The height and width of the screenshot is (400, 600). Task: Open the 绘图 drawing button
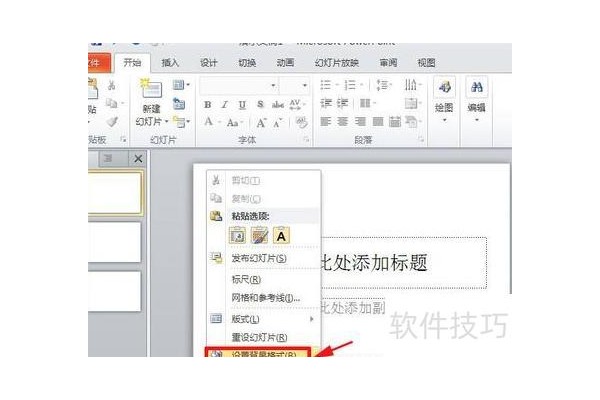click(444, 100)
